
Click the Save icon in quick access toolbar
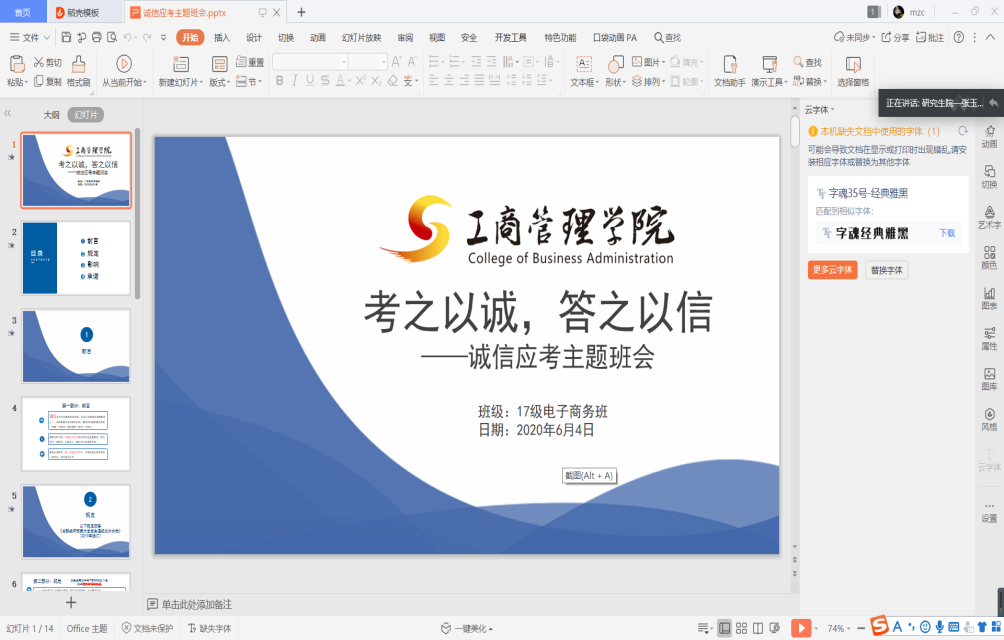coord(66,37)
